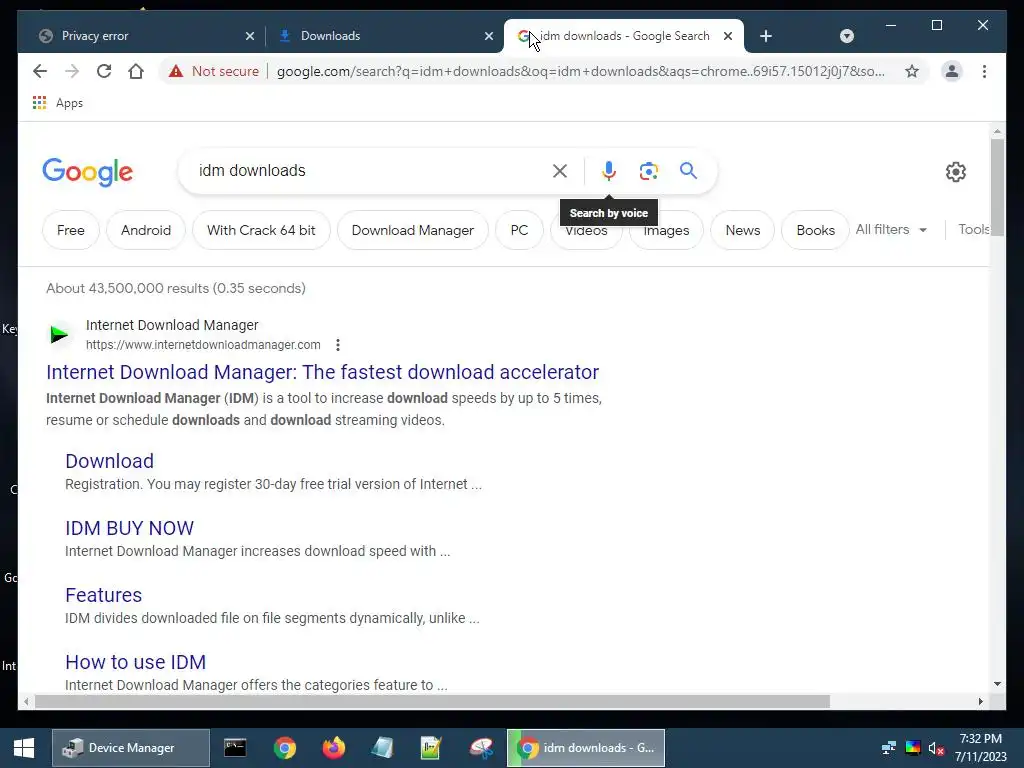Toggle the muted volume tray icon
Image resolution: width=1024 pixels, height=768 pixels.
[935, 748]
